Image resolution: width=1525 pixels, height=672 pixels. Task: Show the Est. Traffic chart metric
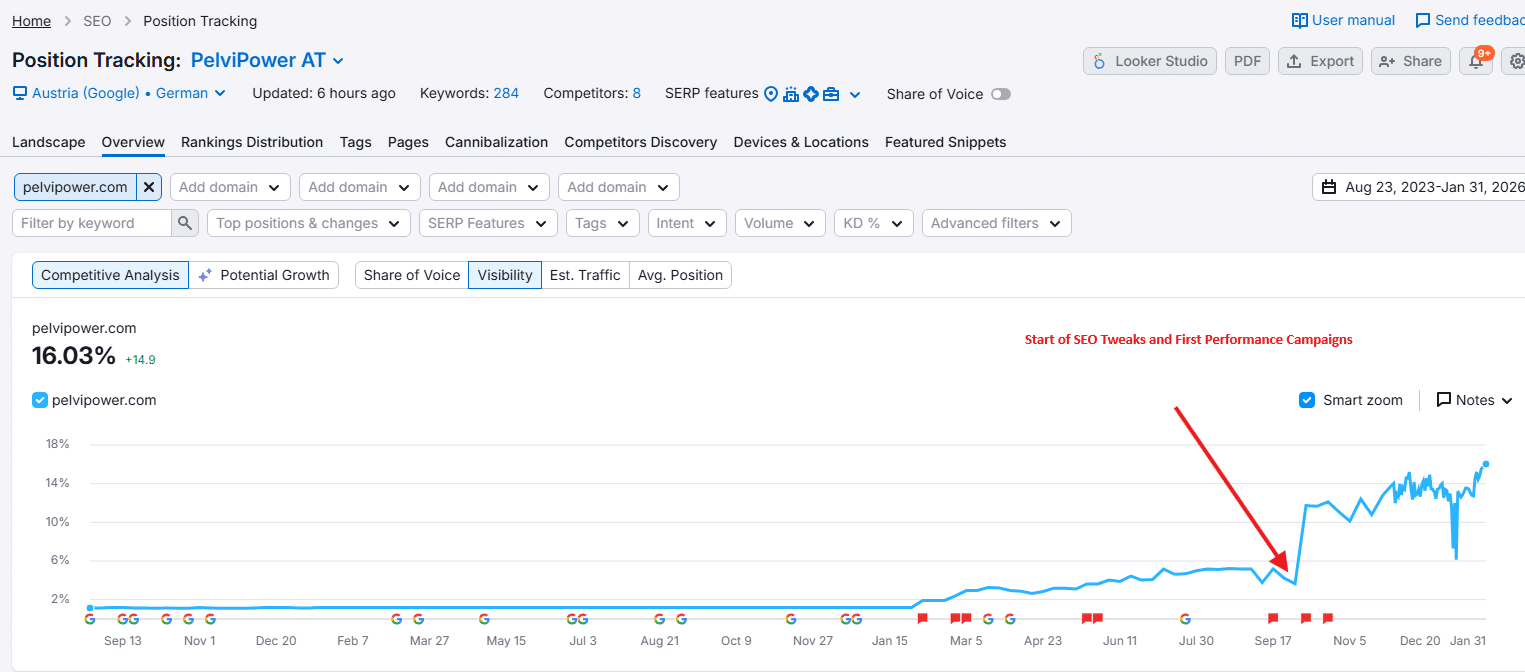(x=585, y=275)
